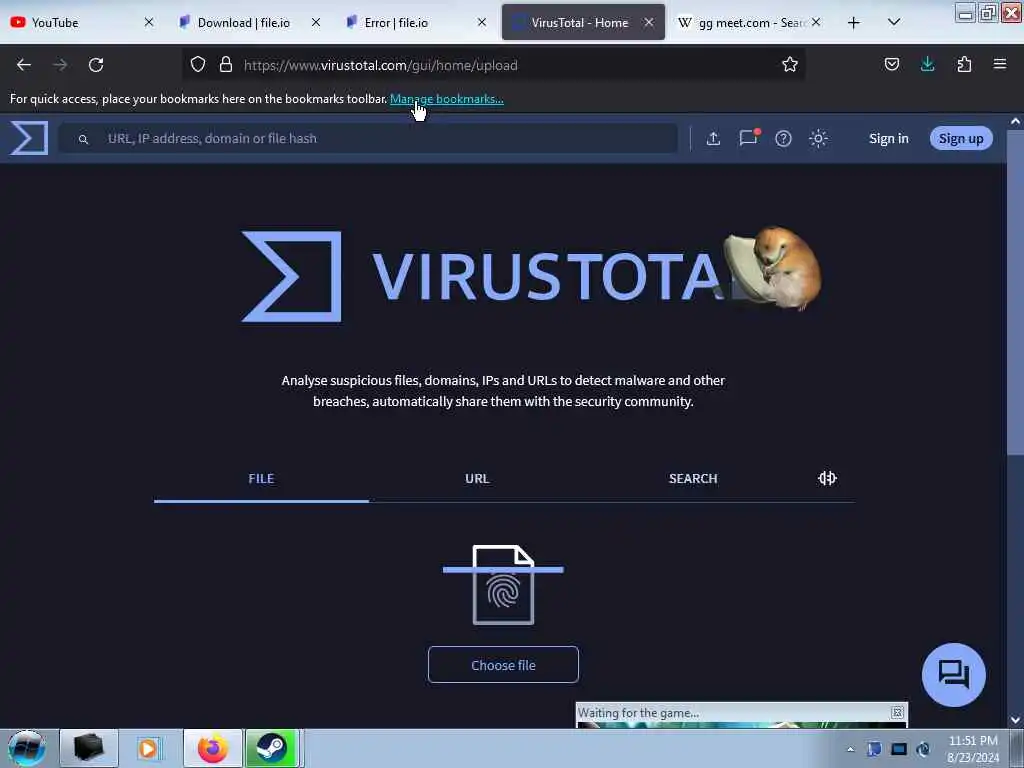Viewport: 1024px width, 768px height.
Task: Open media player taskbar icon
Action: coord(148,748)
